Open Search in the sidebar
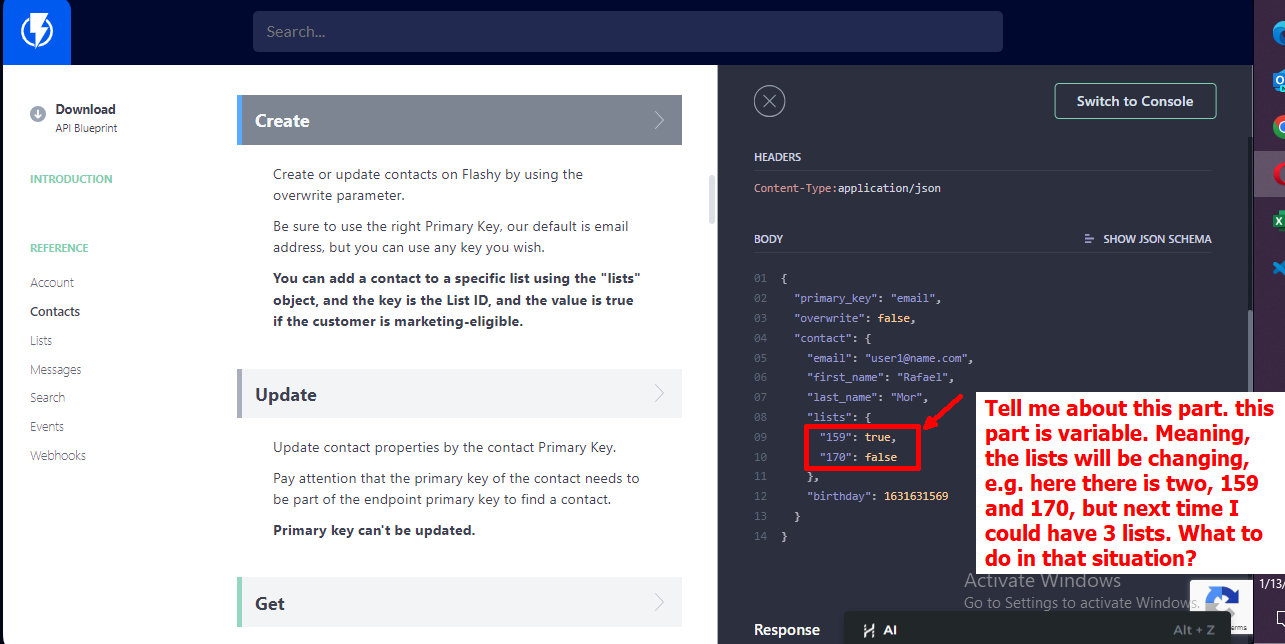1285x644 pixels. [47, 398]
